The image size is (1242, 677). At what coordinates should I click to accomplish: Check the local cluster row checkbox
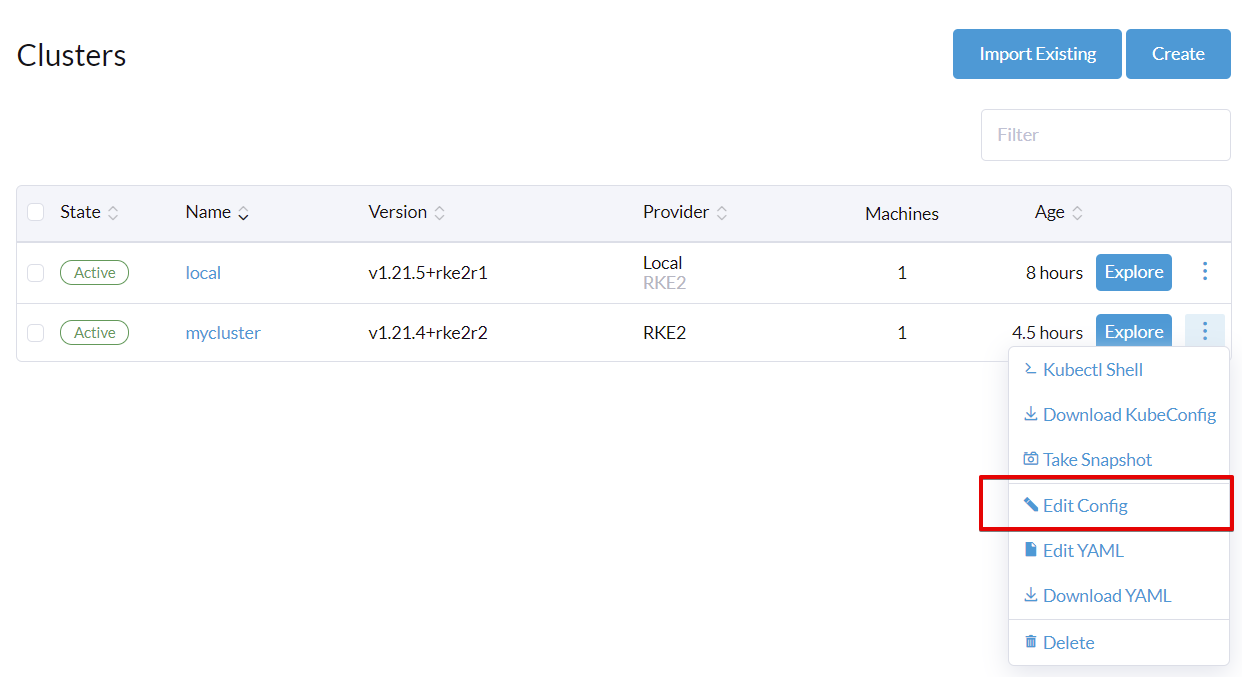click(36, 272)
